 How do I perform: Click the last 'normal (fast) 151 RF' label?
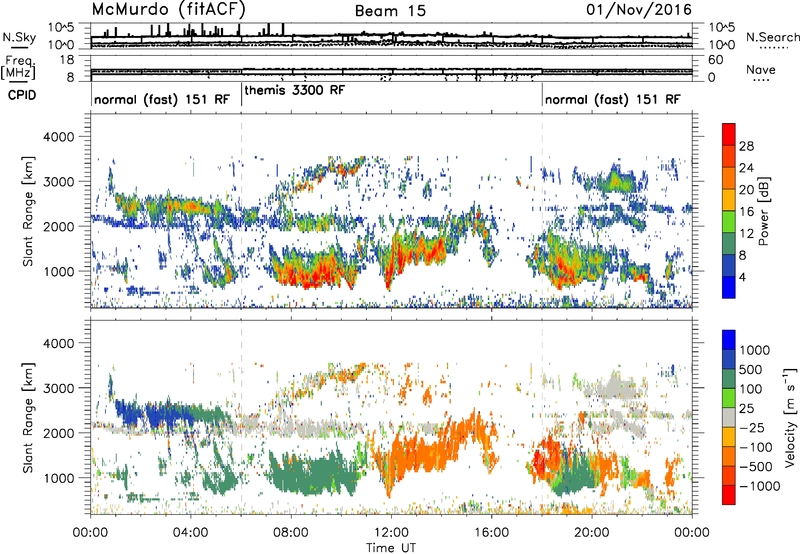click(612, 99)
